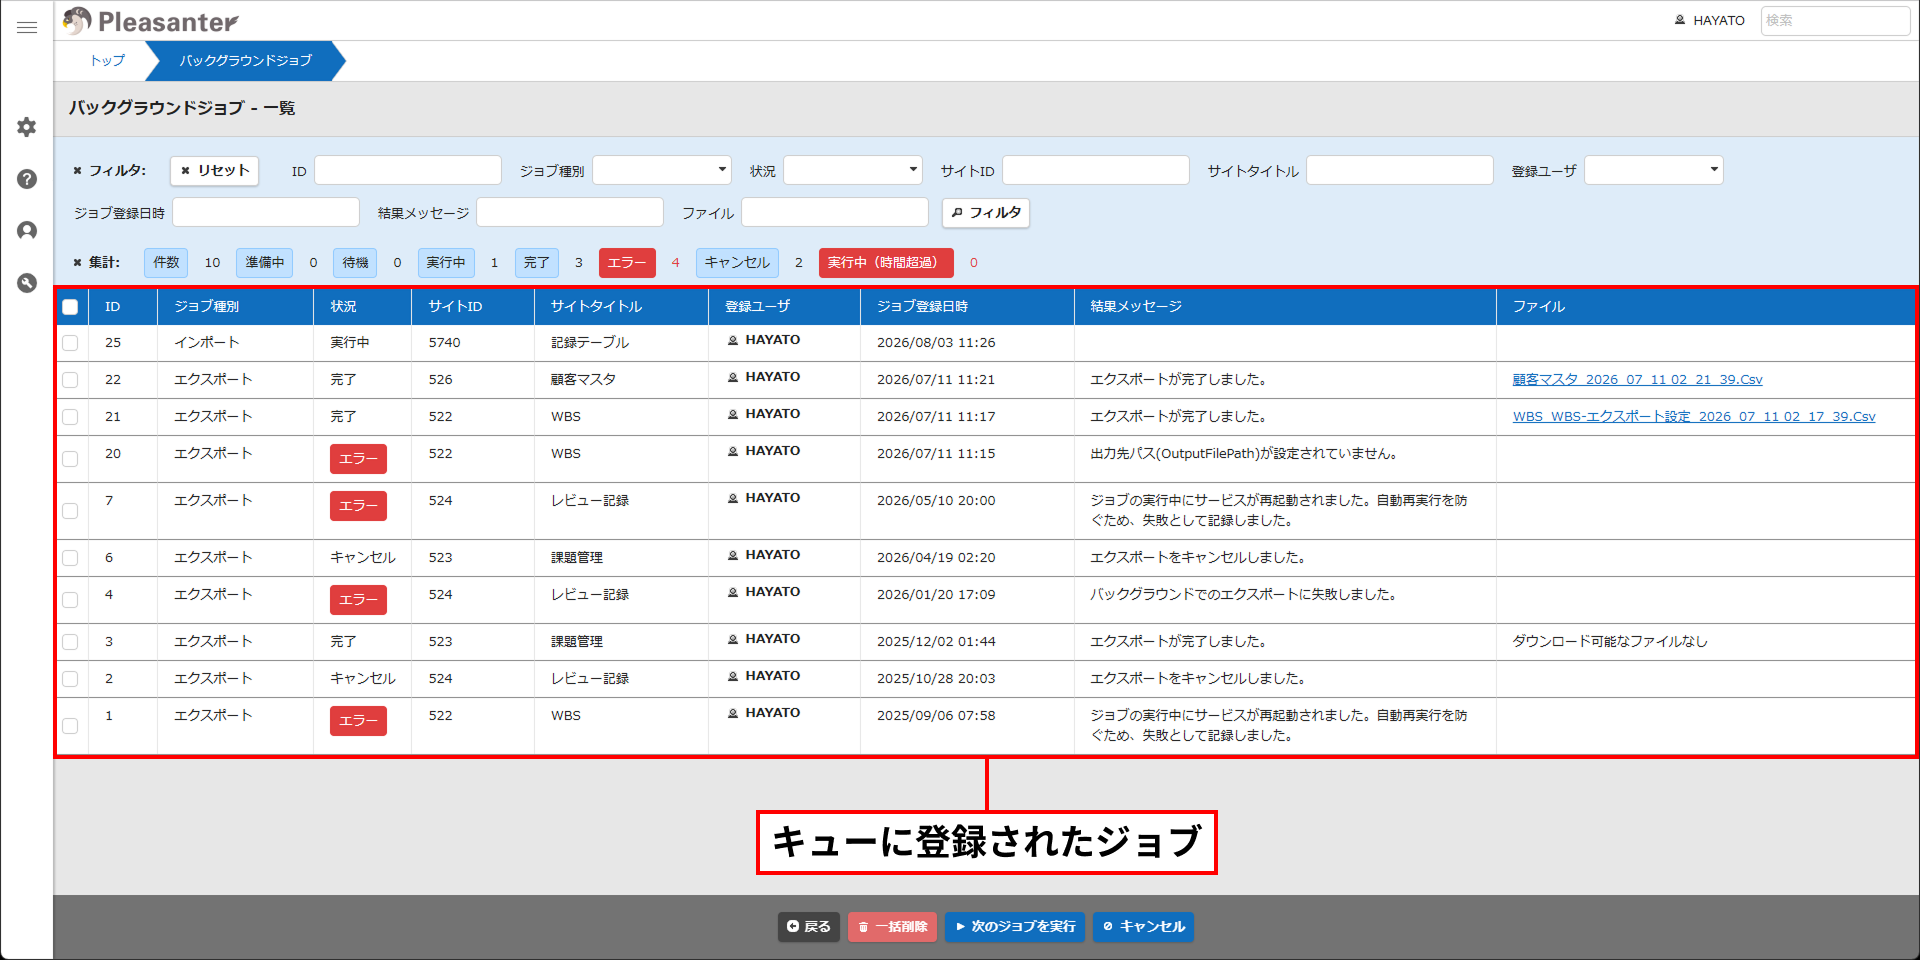Click the wrench tool icon in sidebar
The image size is (1920, 960).
(x=27, y=283)
